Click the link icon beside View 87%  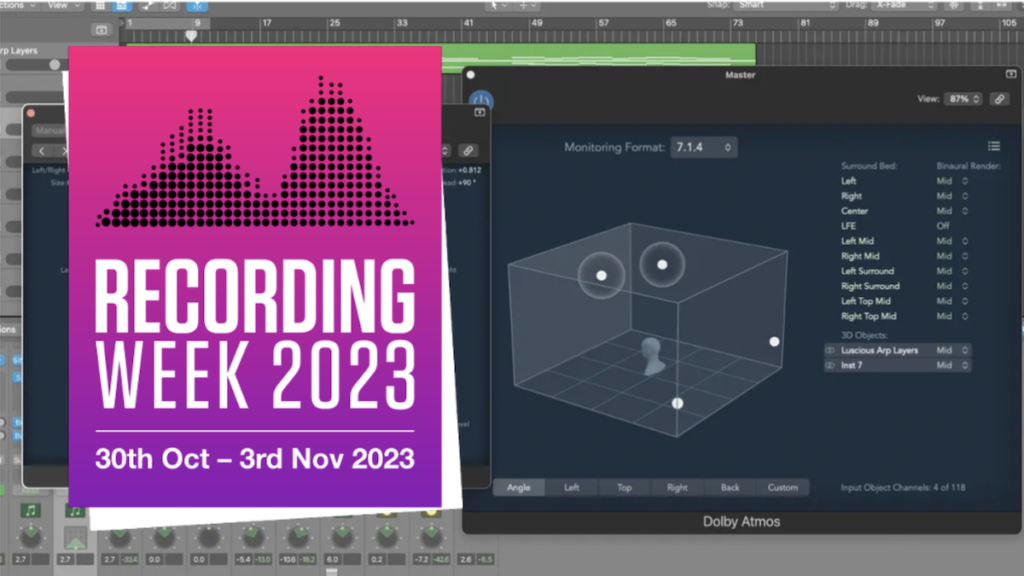(999, 99)
